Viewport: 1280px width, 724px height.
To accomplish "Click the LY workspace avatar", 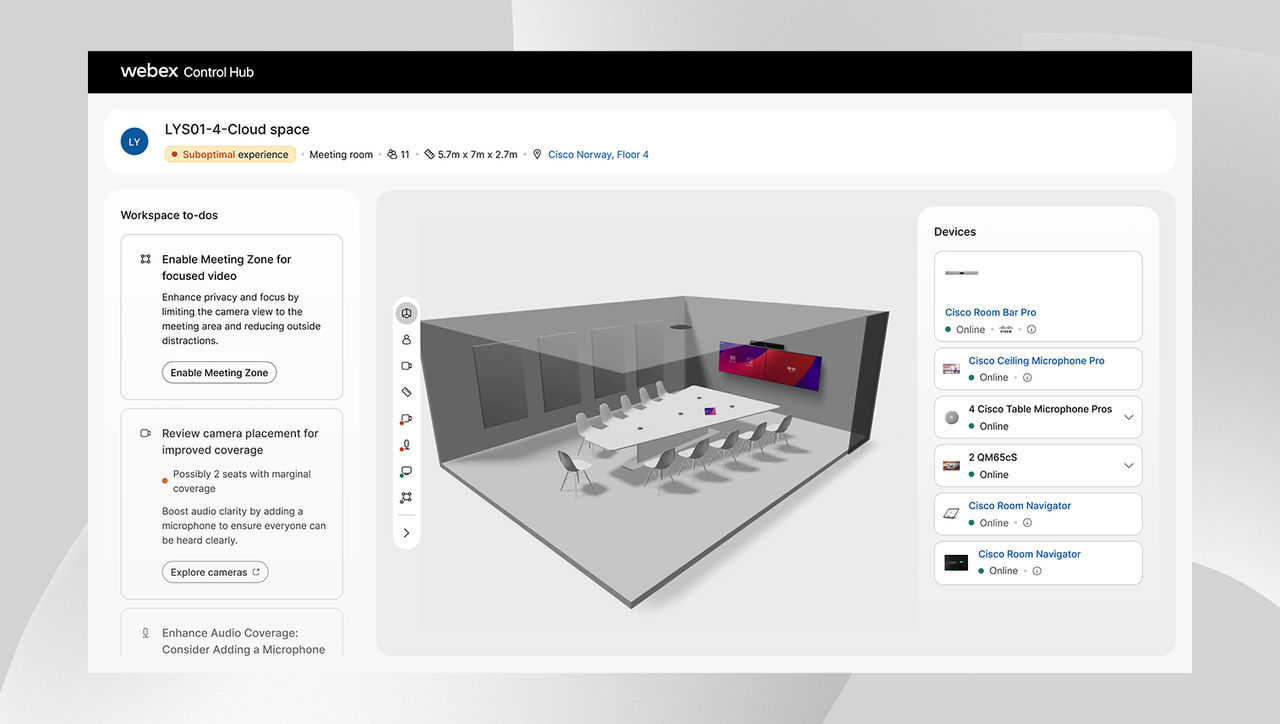I will pos(134,142).
